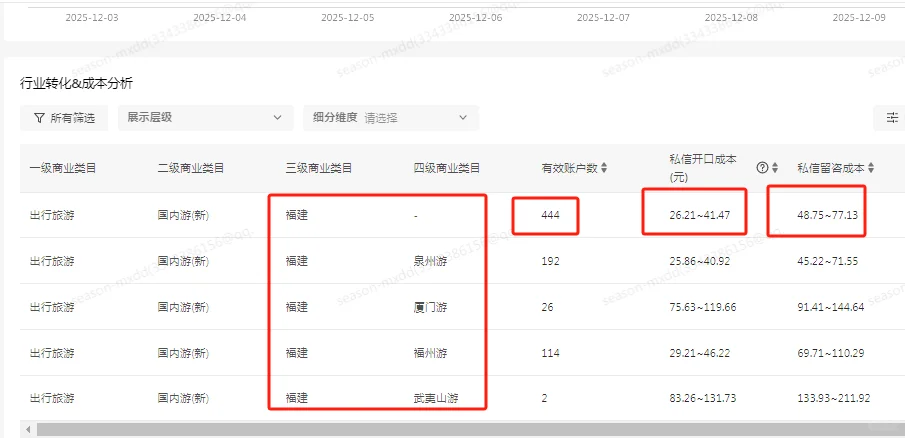The image size is (905, 438).
Task: Click the chart date label 2025-12-09
Action: point(859,18)
